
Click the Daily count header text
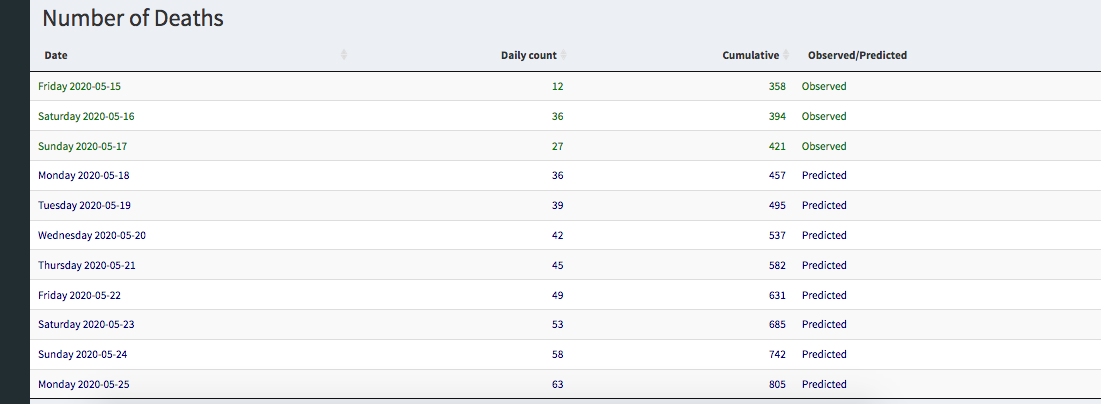[x=528, y=55]
